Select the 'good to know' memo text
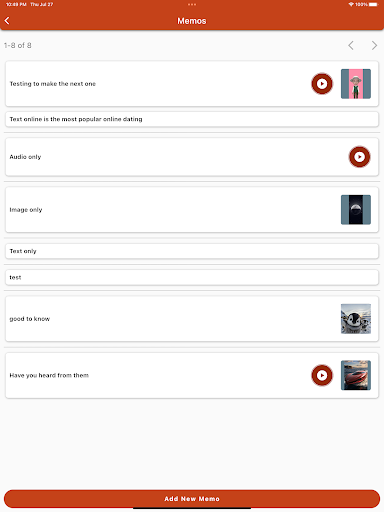Viewport: 384px width, 512px height. [30, 319]
